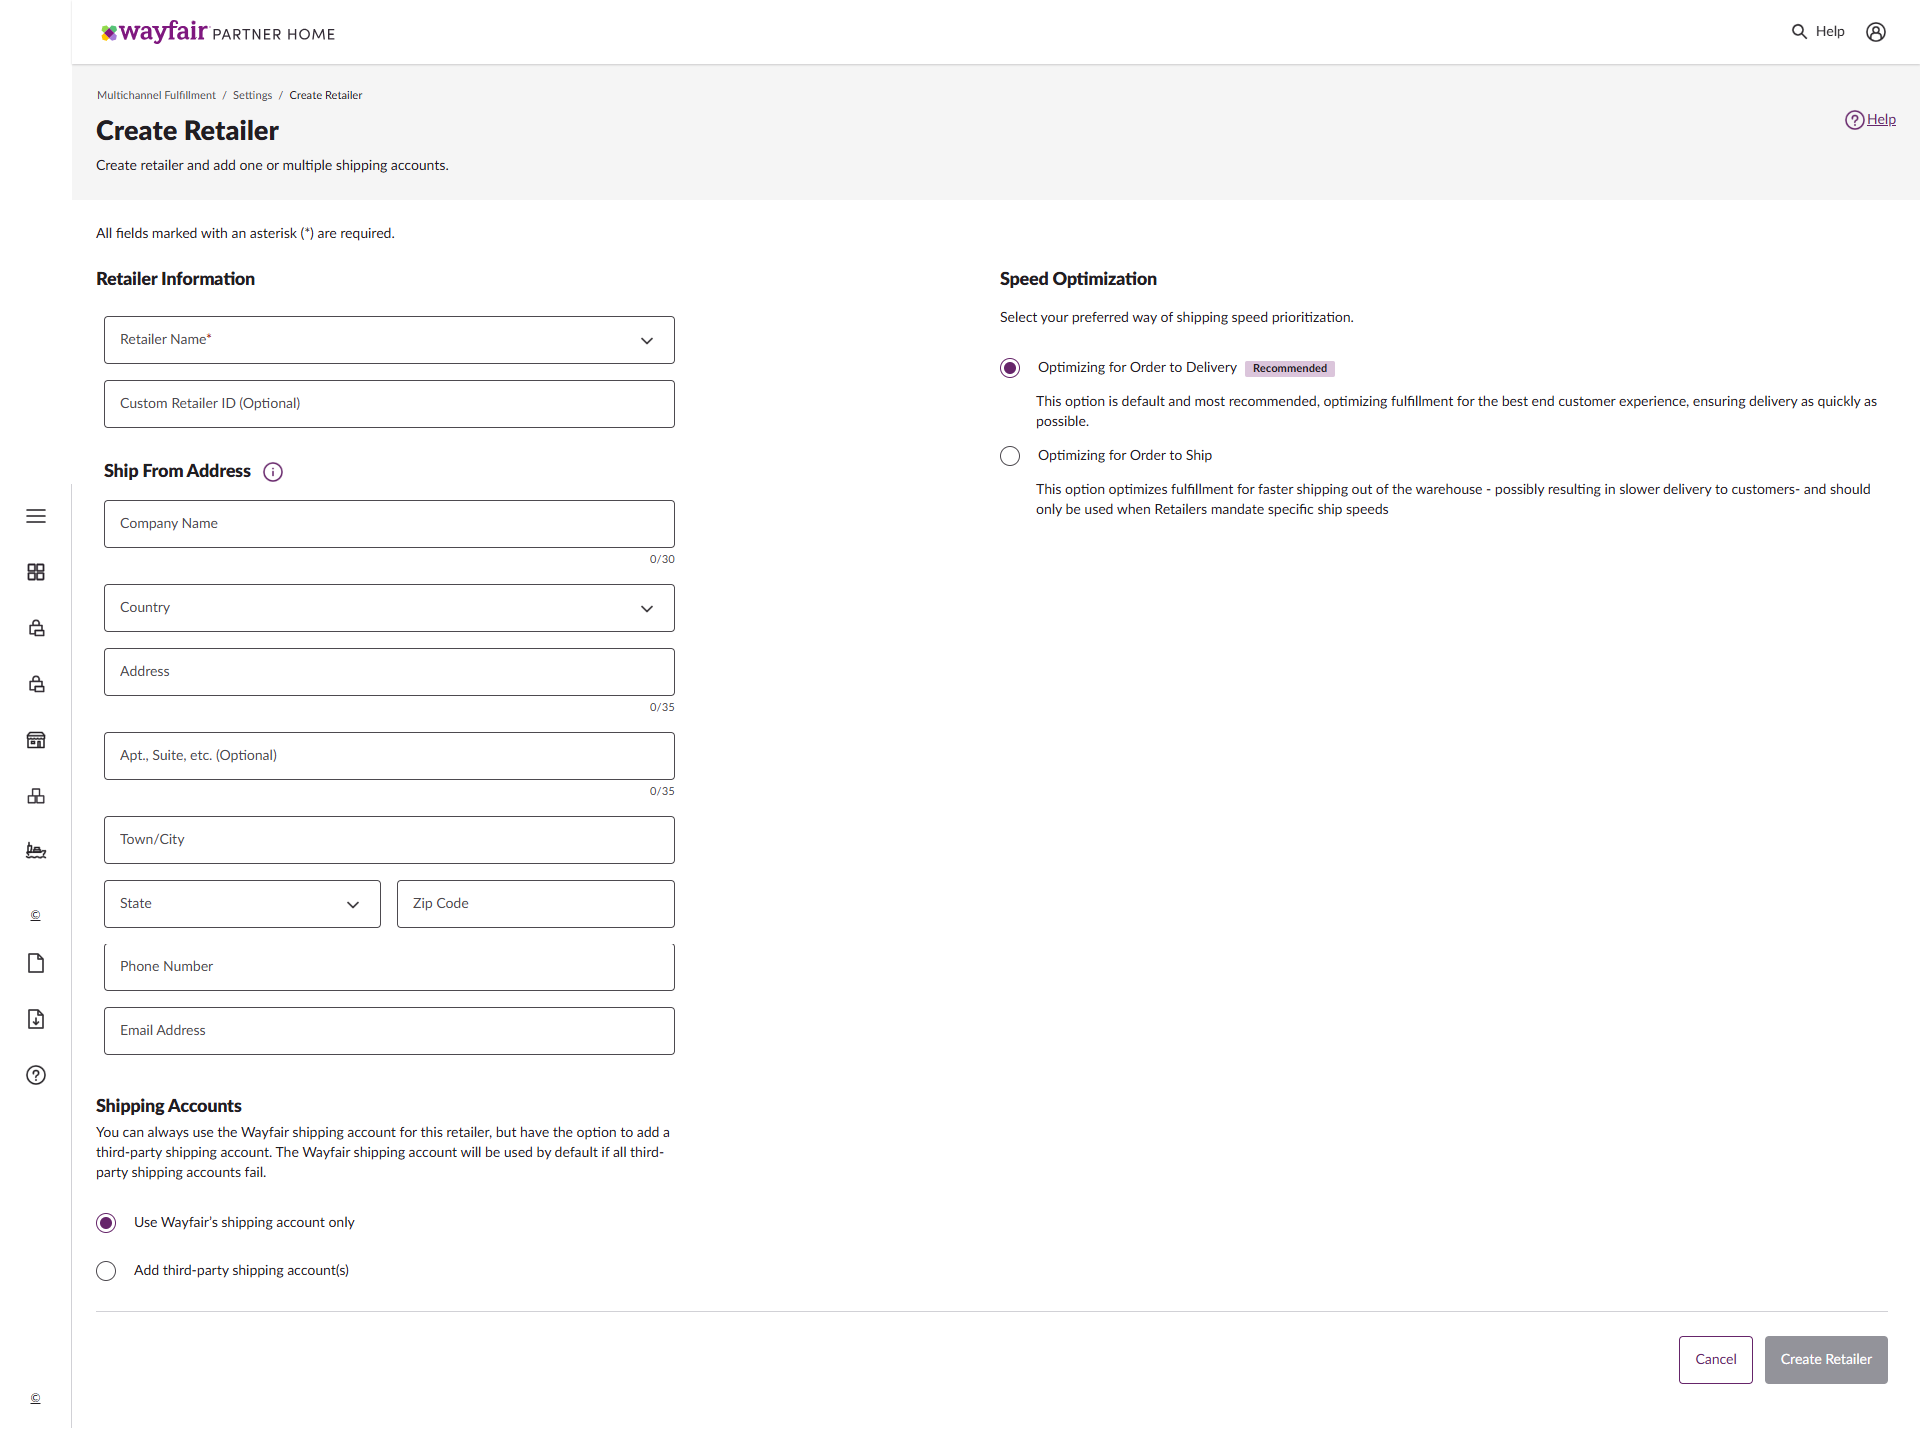Viewport: 1920px width, 1429px height.
Task: Open the user account profile icon
Action: tap(1876, 32)
